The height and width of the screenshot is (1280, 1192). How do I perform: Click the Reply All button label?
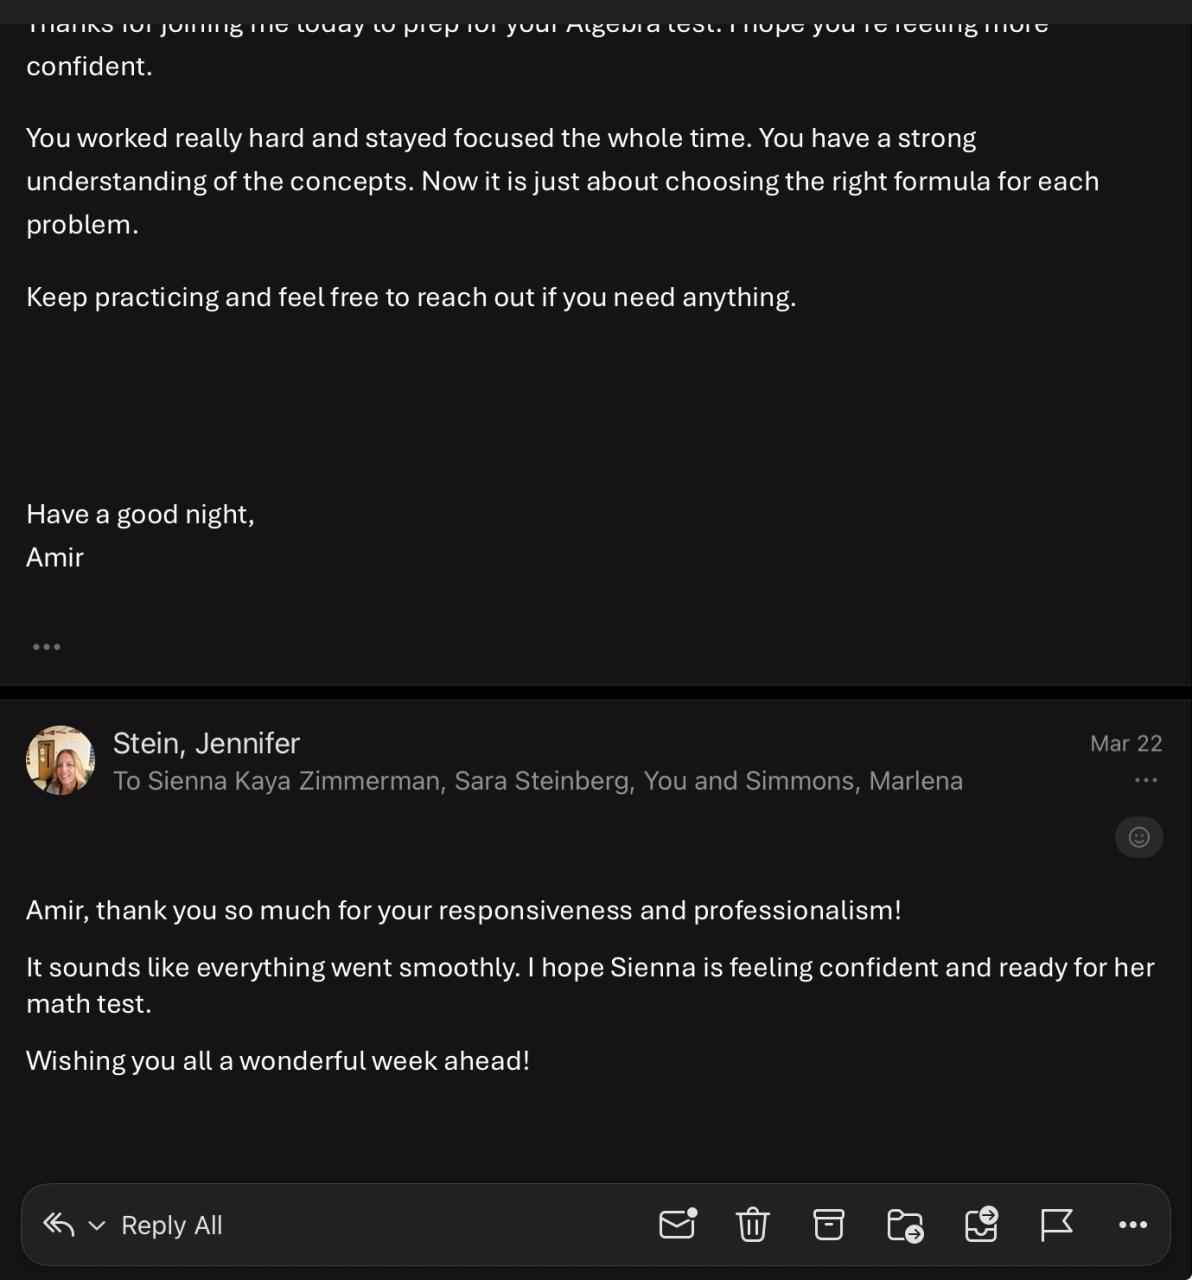point(172,1225)
